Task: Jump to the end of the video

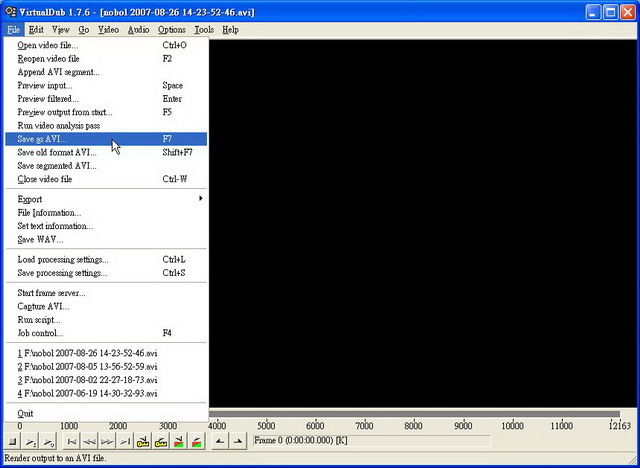Action: (x=125, y=441)
